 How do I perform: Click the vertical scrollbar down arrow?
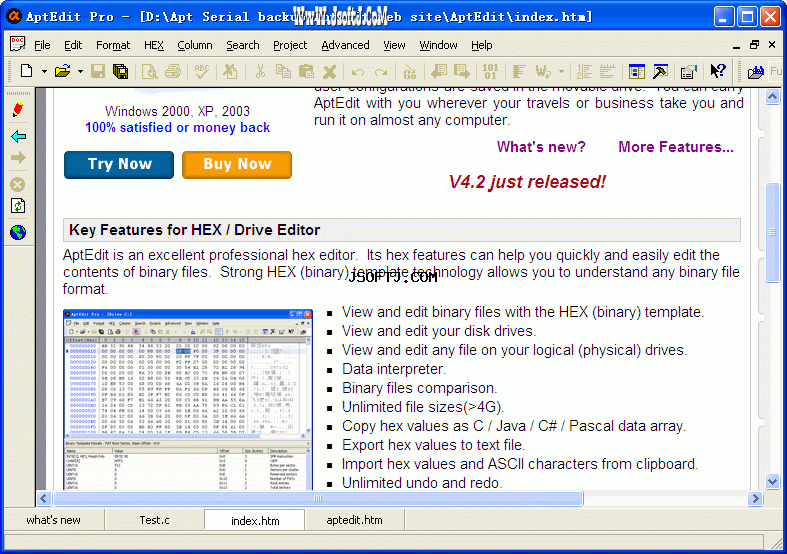coord(772,481)
